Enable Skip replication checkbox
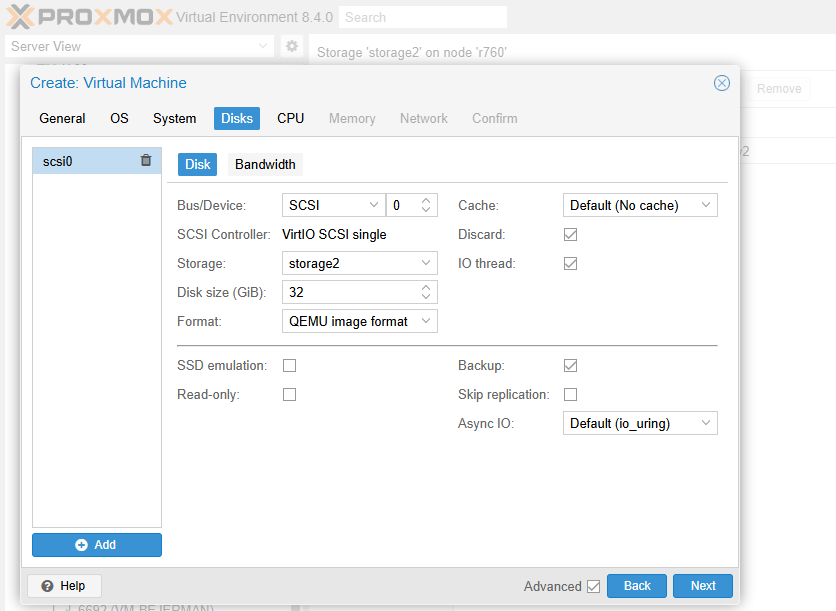Image resolution: width=836 pixels, height=611 pixels. pyautogui.click(x=570, y=395)
